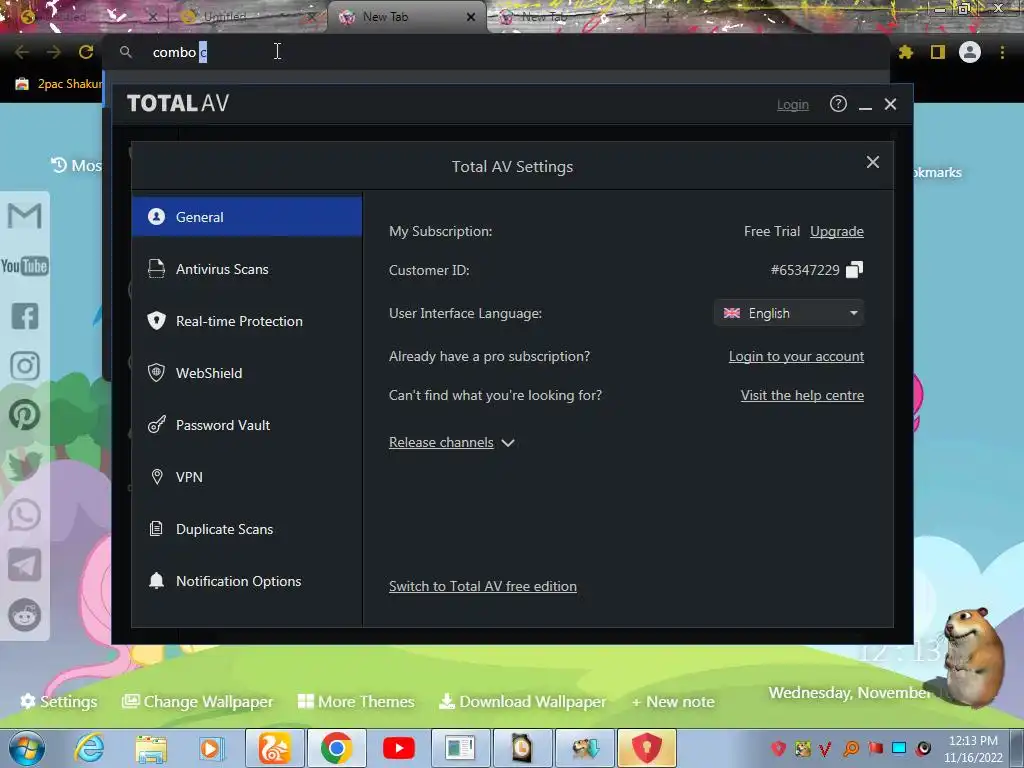Close the Total AV Settings dialog
Viewport: 1024px width, 768px height.
872,162
